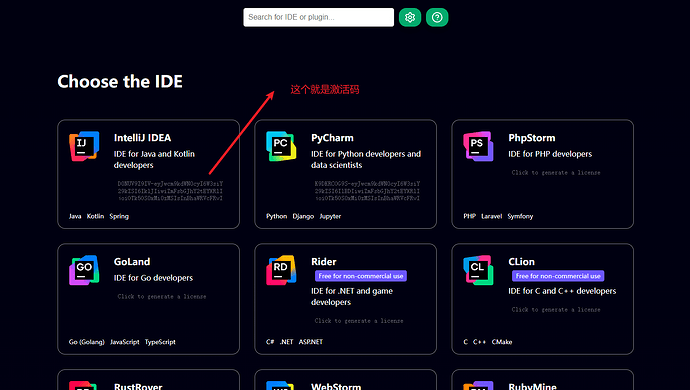This screenshot has width=690, height=390.
Task: Click 'IDE for C and C++ developers' description
Action: [x=562, y=291]
